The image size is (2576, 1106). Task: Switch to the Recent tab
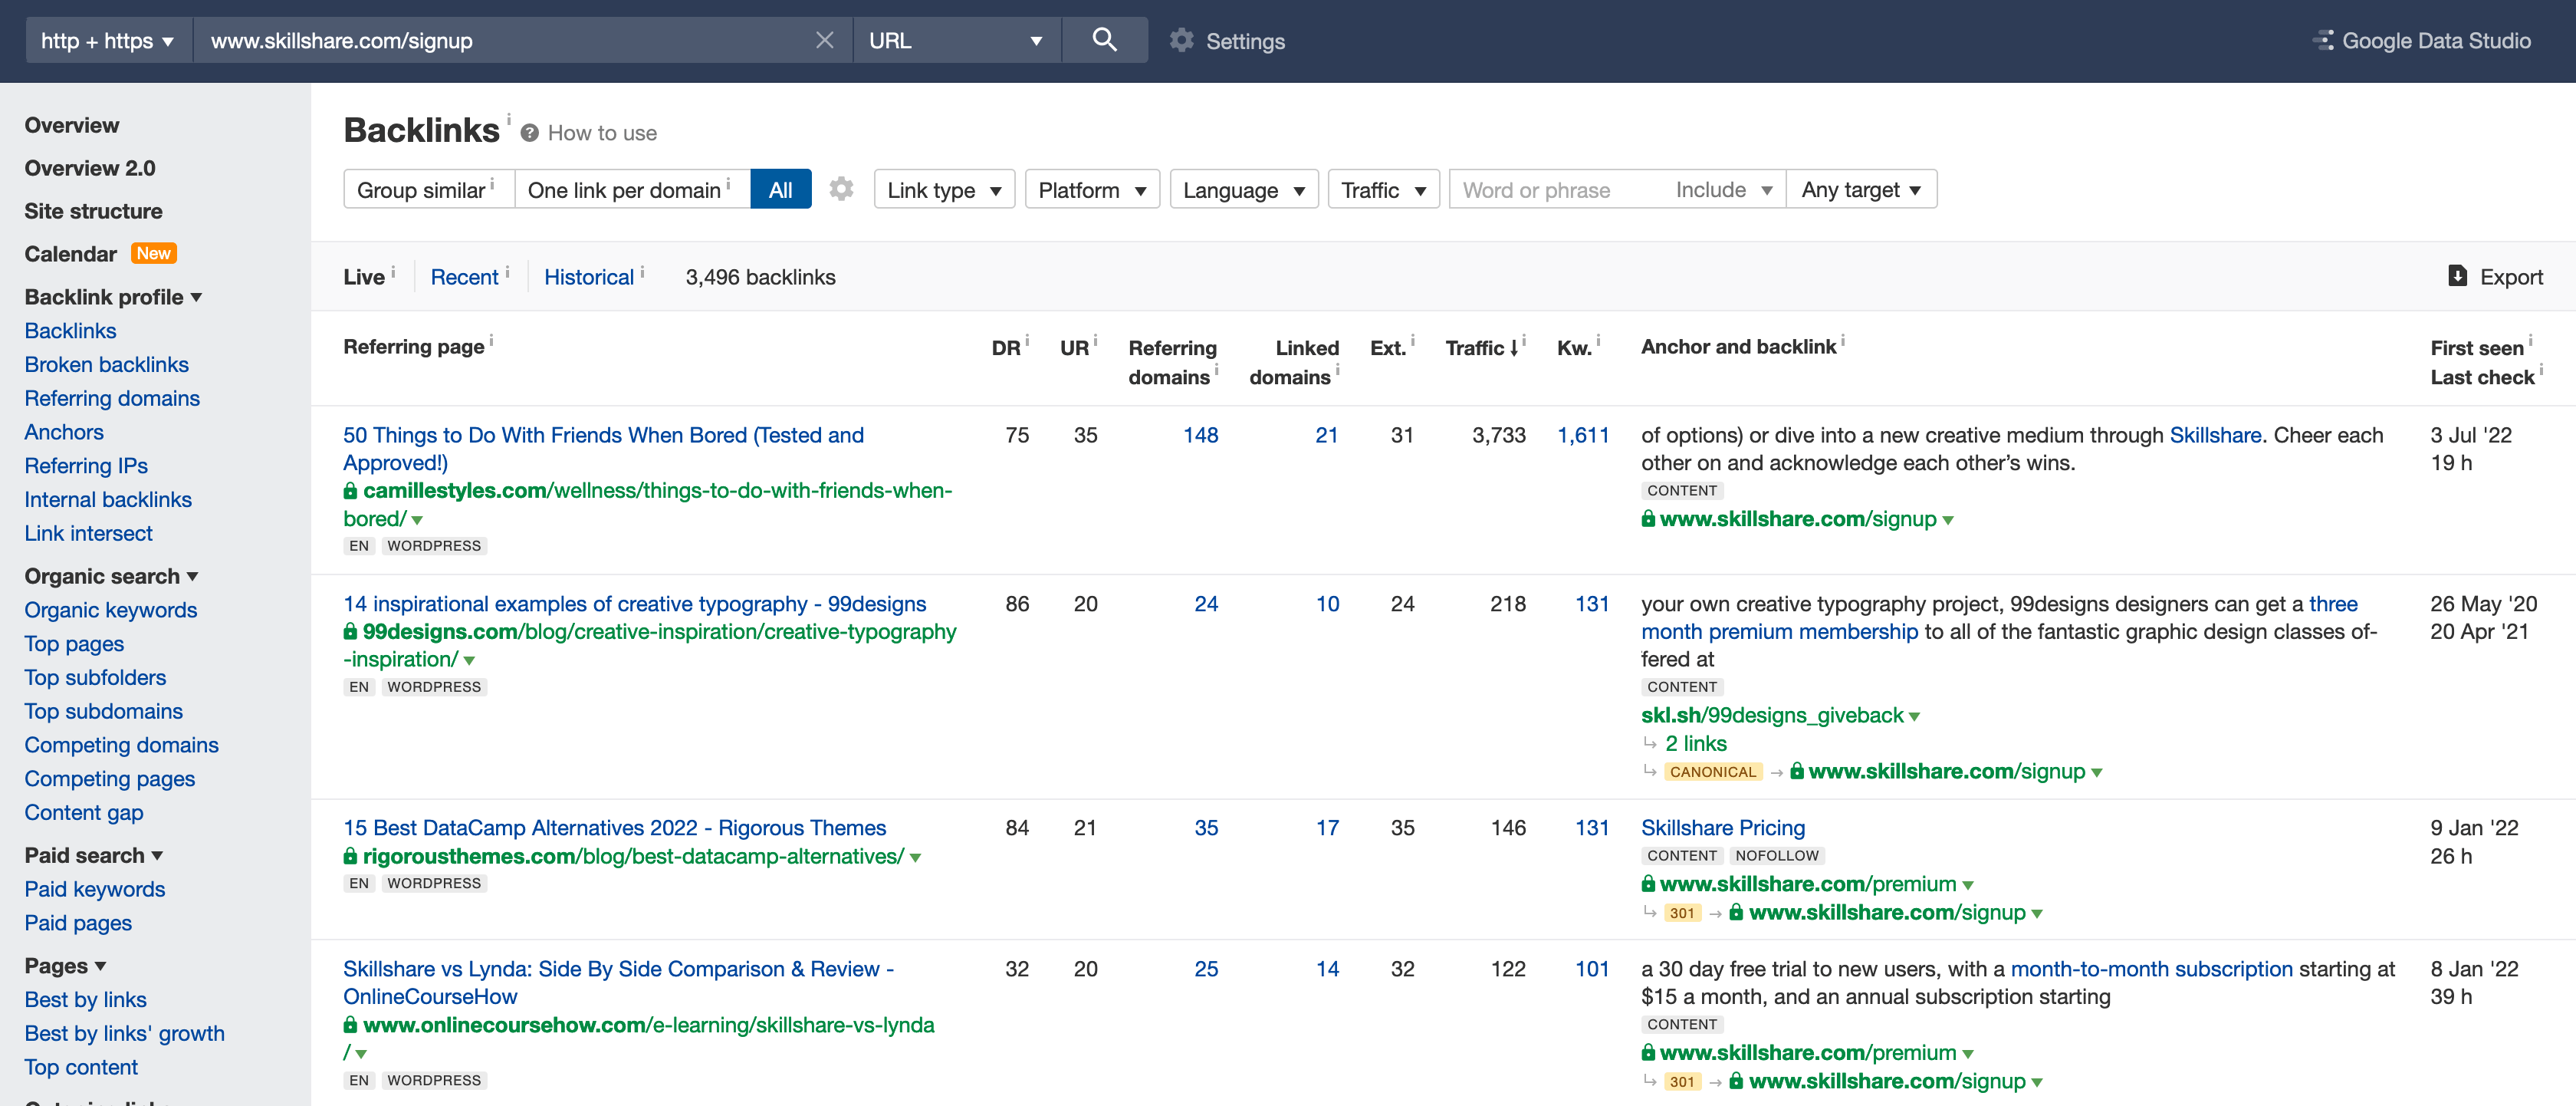click(x=464, y=276)
